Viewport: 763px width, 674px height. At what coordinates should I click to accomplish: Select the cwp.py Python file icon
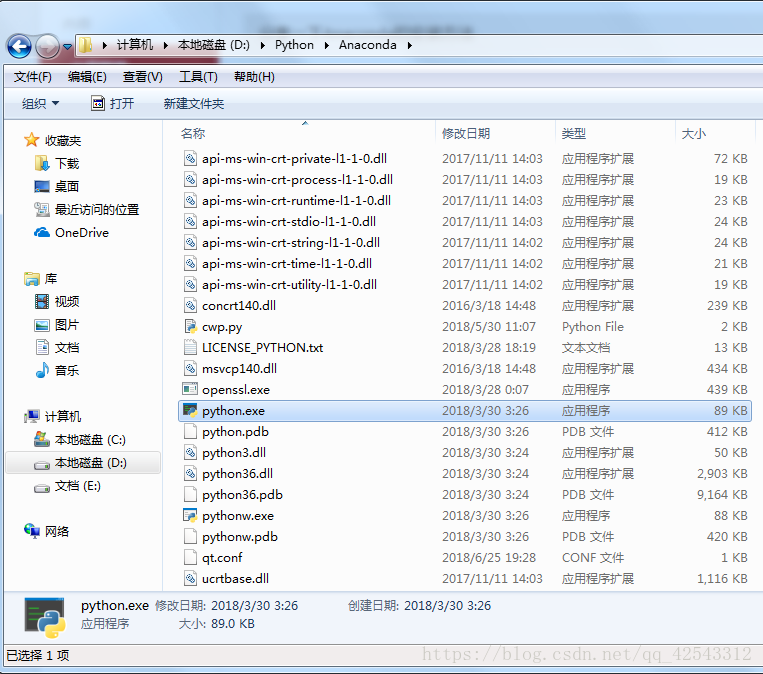click(x=190, y=327)
